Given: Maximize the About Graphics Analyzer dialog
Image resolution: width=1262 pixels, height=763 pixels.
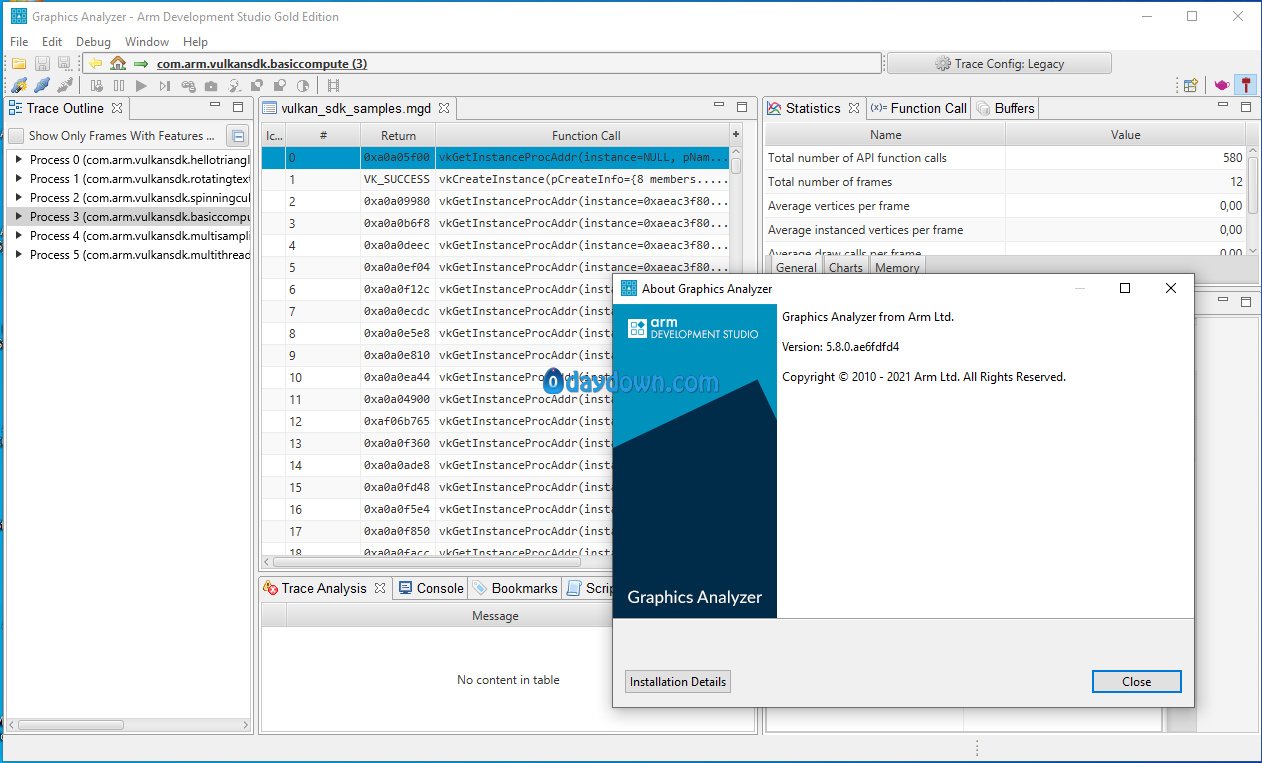Looking at the screenshot, I should tap(1125, 288).
